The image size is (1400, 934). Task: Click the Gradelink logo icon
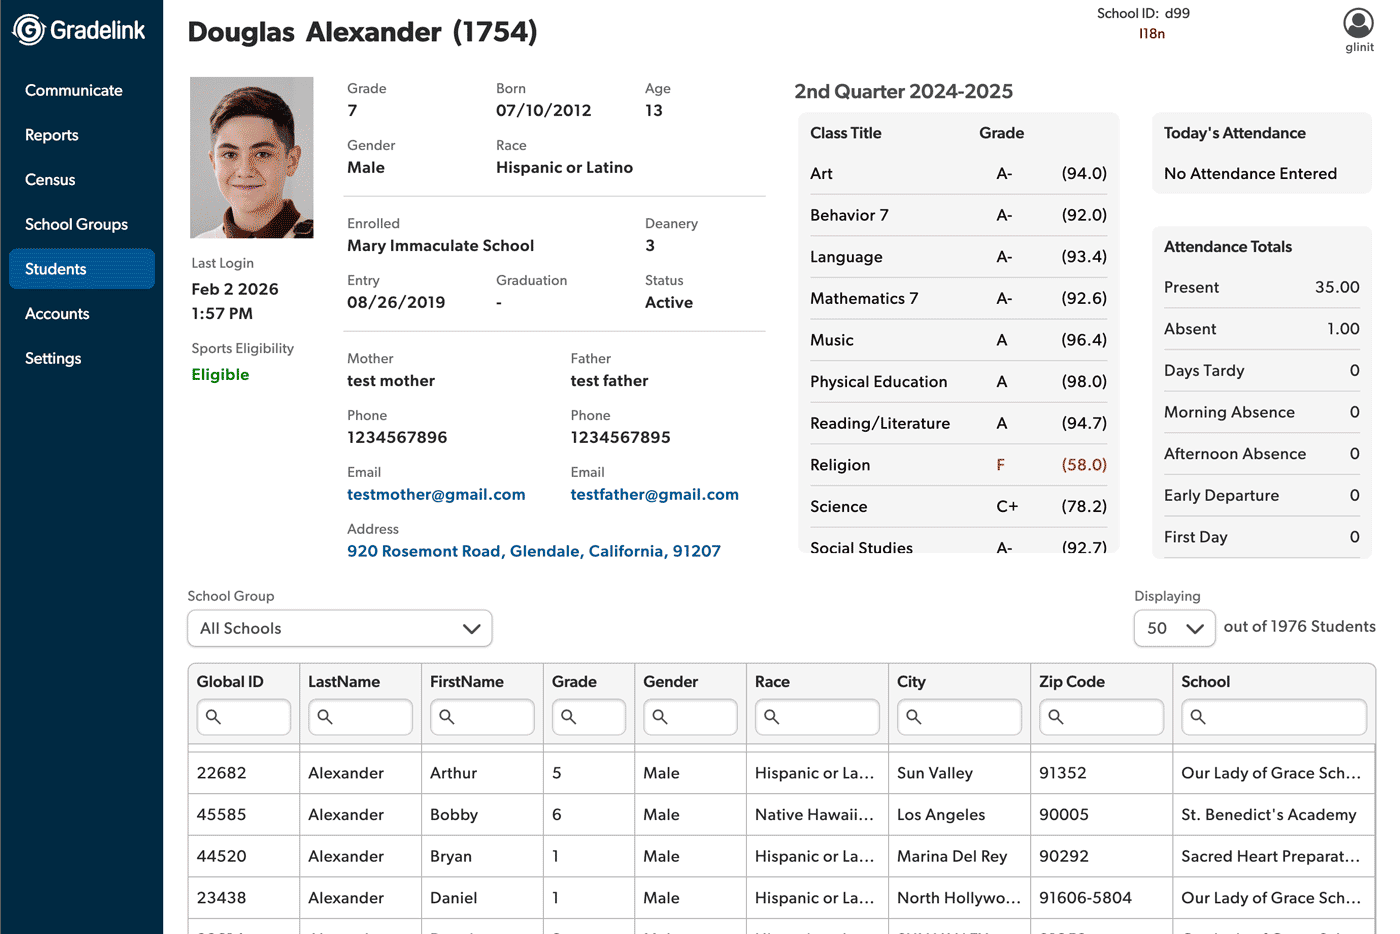[29, 30]
